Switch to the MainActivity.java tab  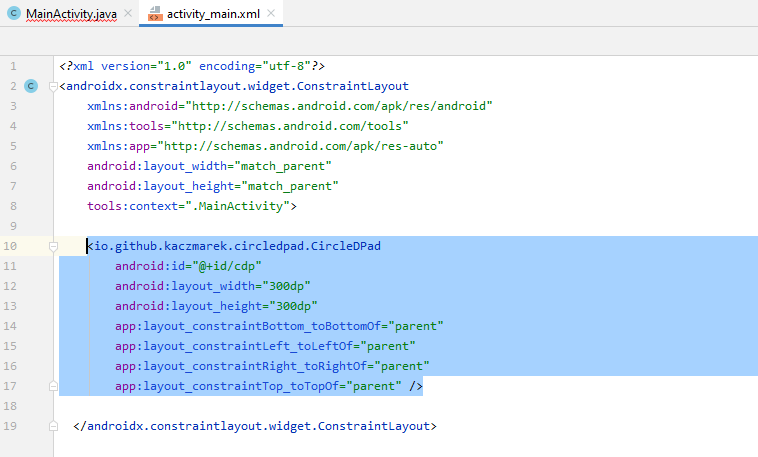pyautogui.click(x=71, y=14)
